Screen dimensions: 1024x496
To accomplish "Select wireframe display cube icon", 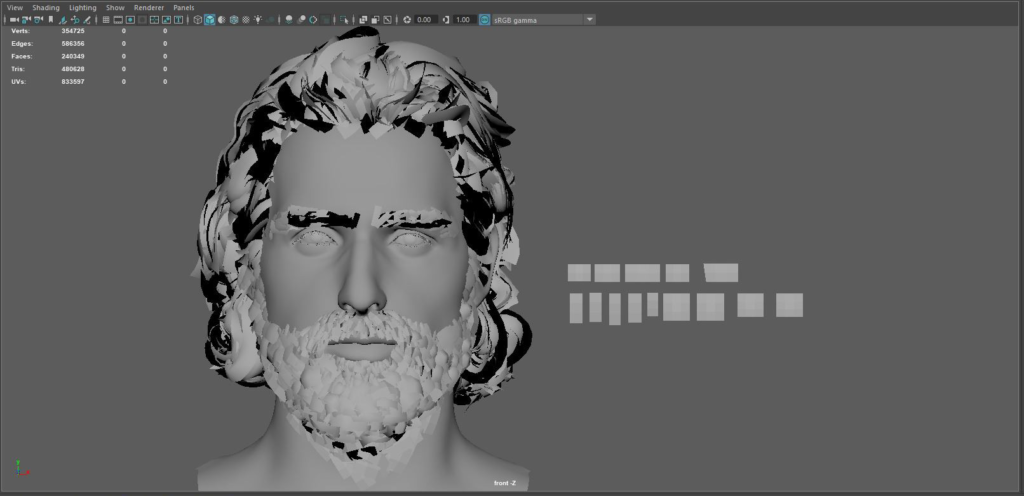I will pos(197,19).
